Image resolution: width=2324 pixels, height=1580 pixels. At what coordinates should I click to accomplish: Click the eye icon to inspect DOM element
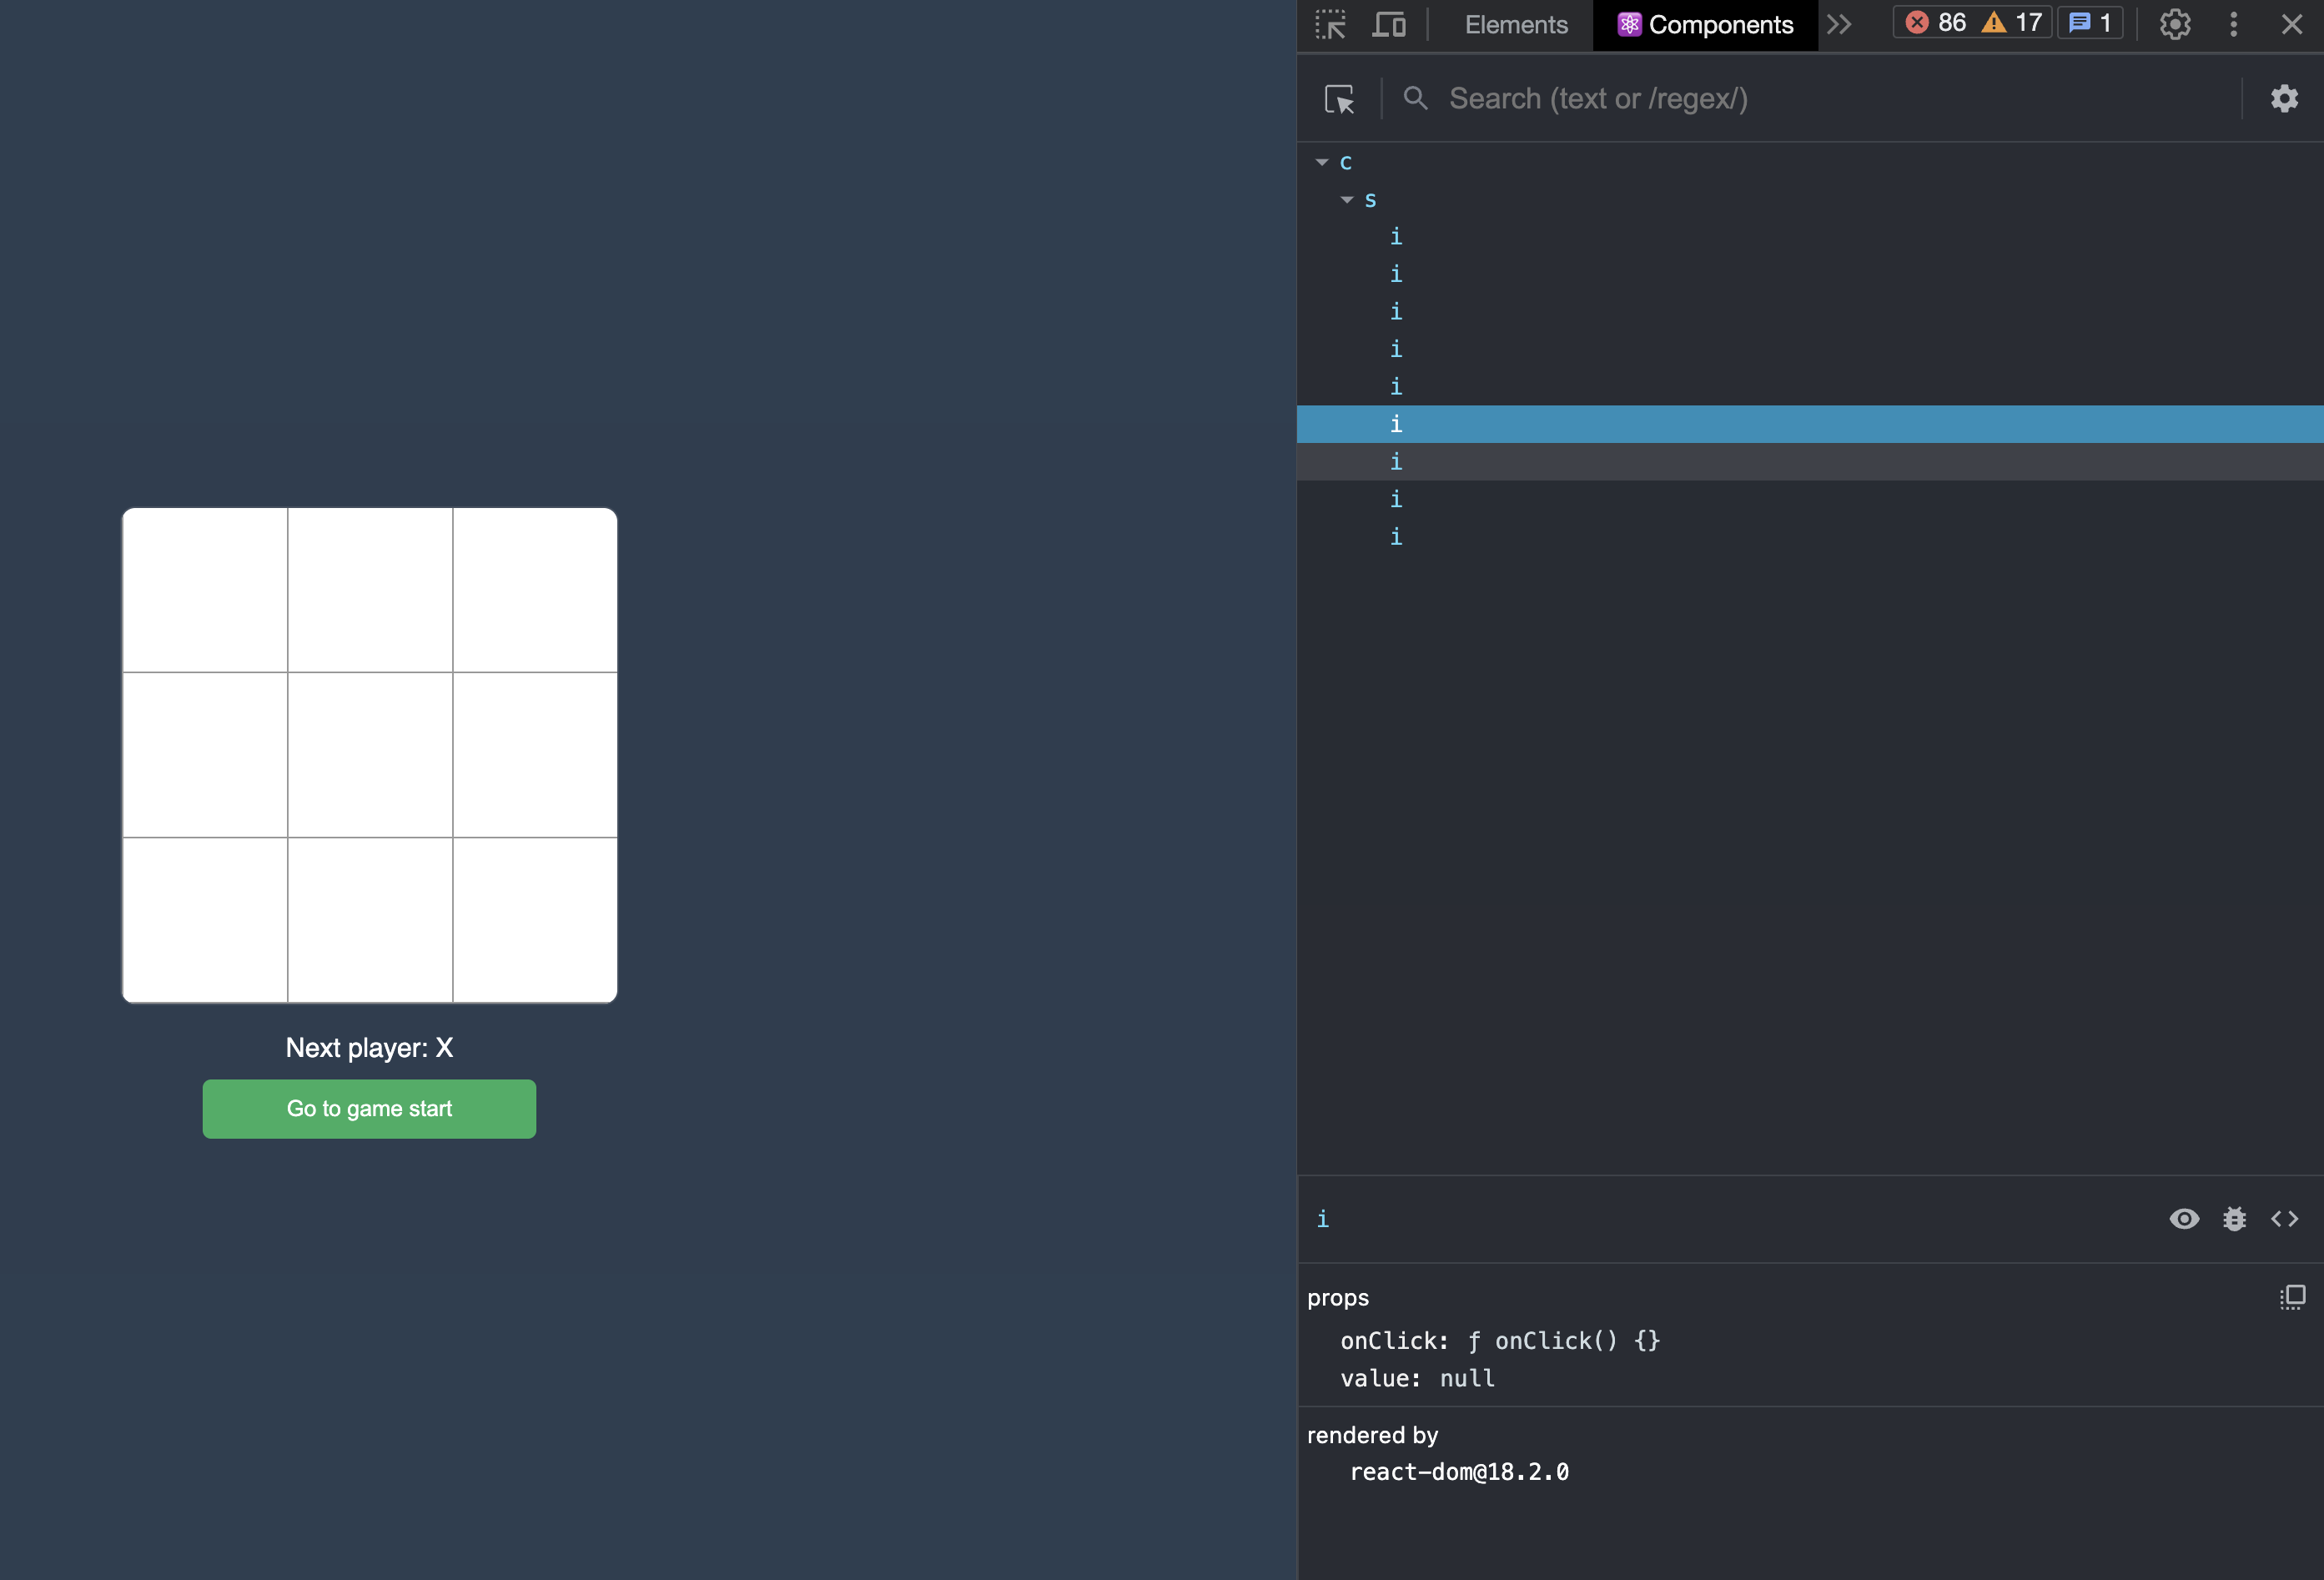coord(2184,1218)
